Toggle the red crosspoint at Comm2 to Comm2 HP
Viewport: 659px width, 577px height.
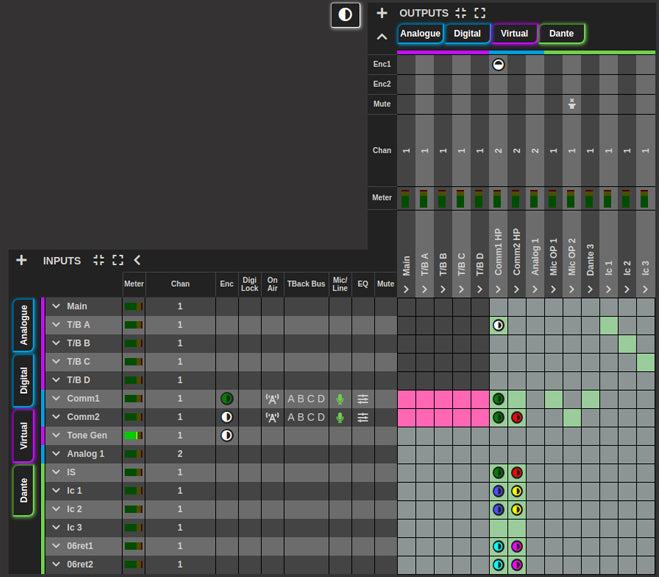517,417
